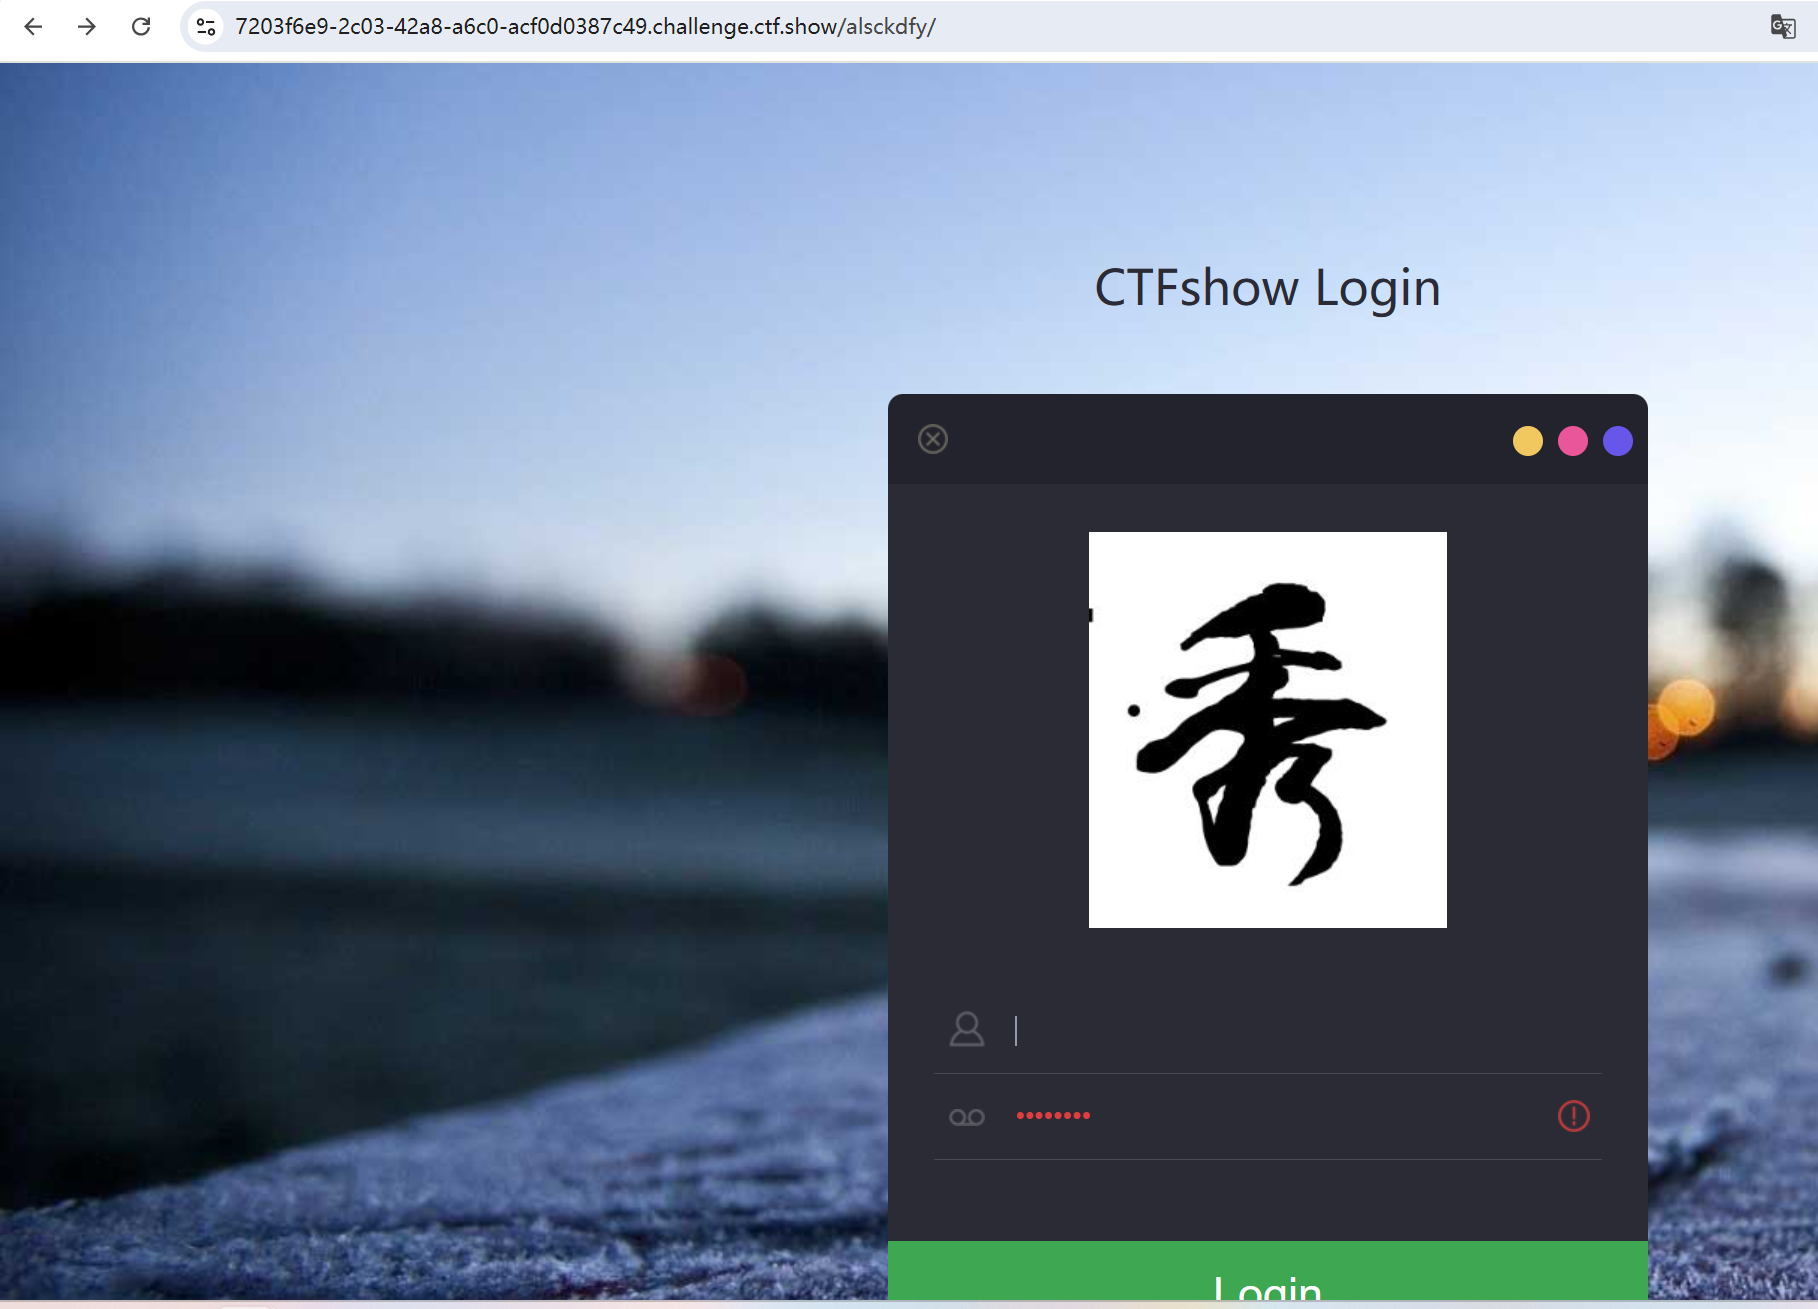Open site information icon in address bar
The image size is (1818, 1309).
(x=206, y=27)
